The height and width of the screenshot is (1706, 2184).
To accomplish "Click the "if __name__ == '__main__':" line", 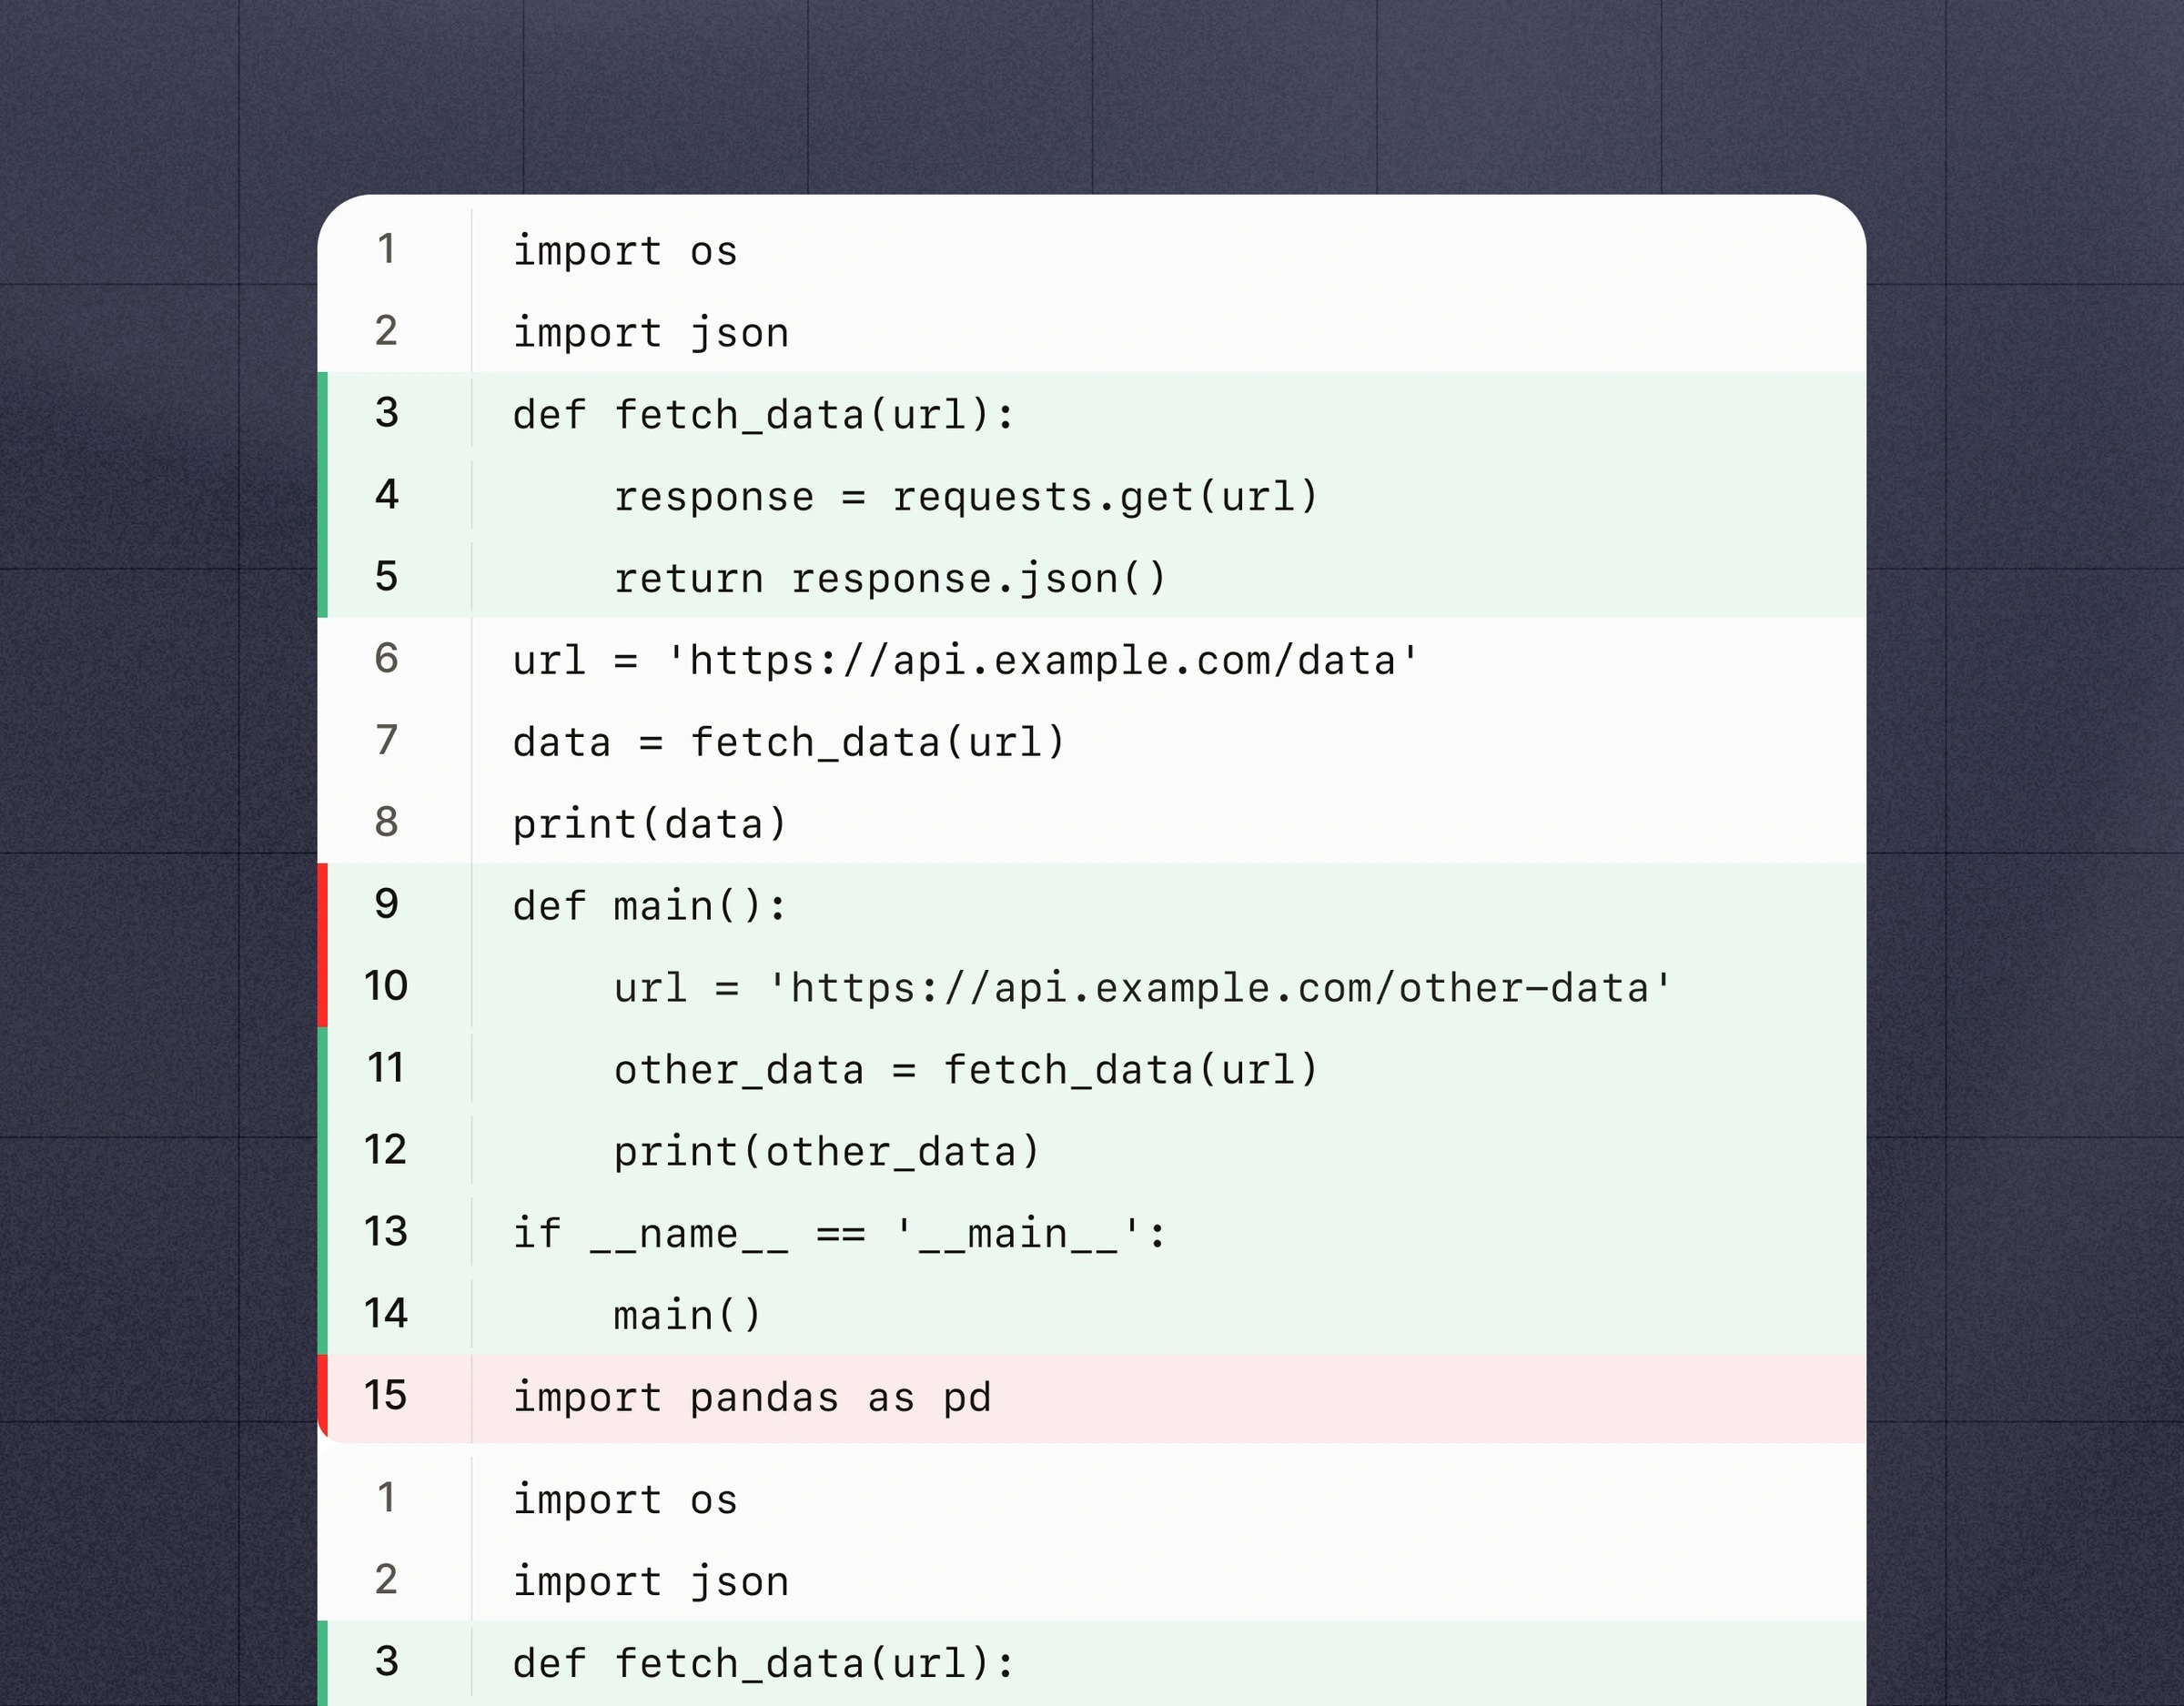I will point(840,1235).
